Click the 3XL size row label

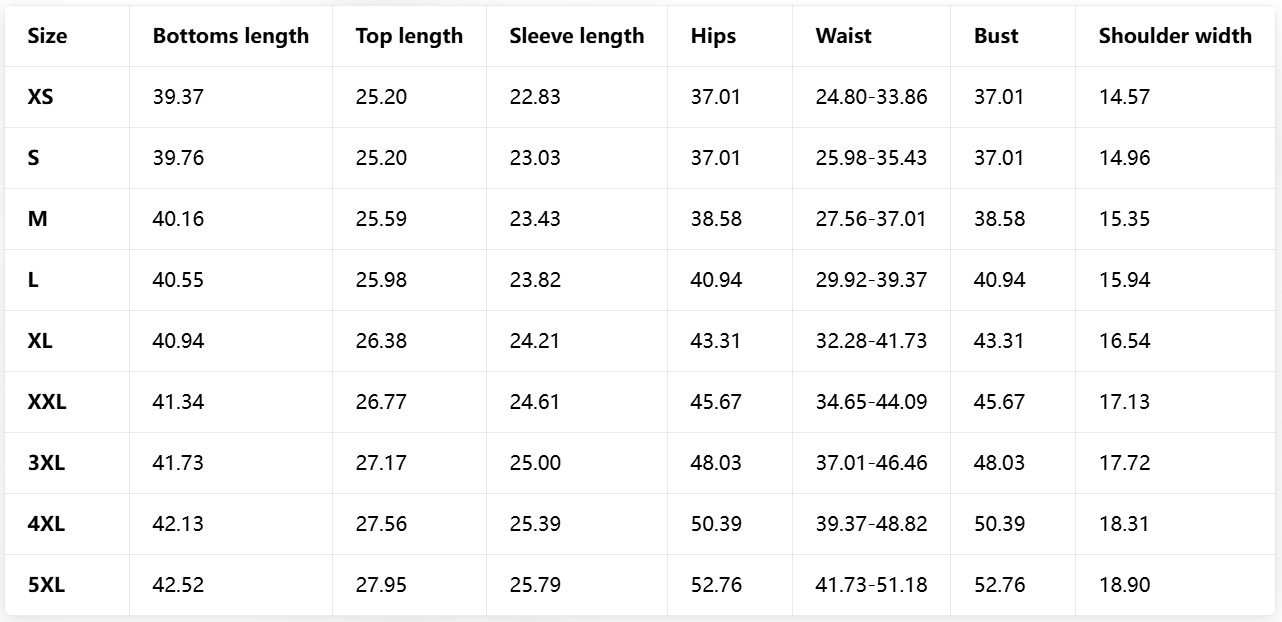[46, 463]
